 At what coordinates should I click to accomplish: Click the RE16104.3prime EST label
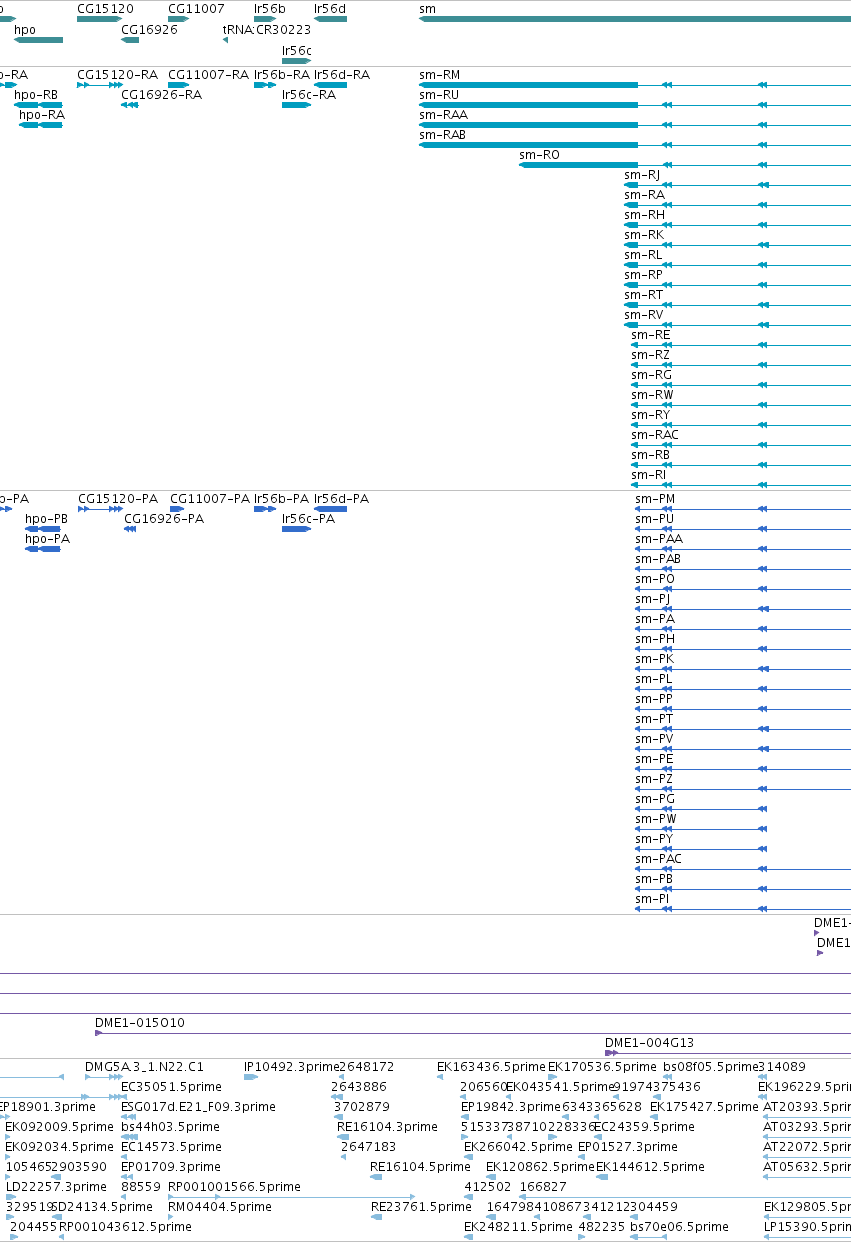pos(387,1127)
